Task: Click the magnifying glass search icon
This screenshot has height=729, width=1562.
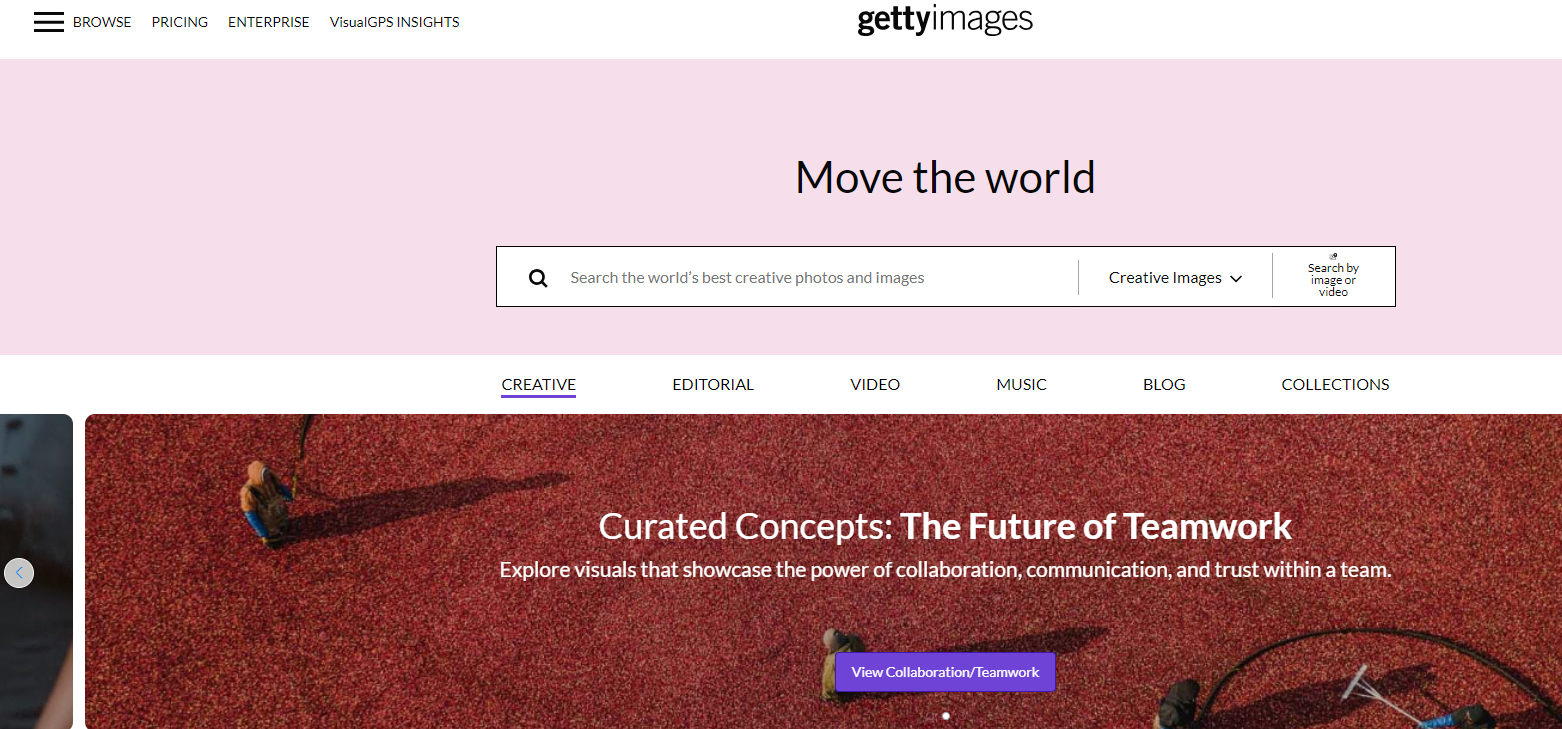Action: pos(538,278)
